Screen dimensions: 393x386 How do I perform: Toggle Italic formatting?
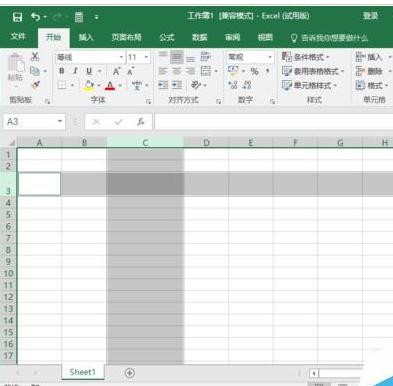75,71
